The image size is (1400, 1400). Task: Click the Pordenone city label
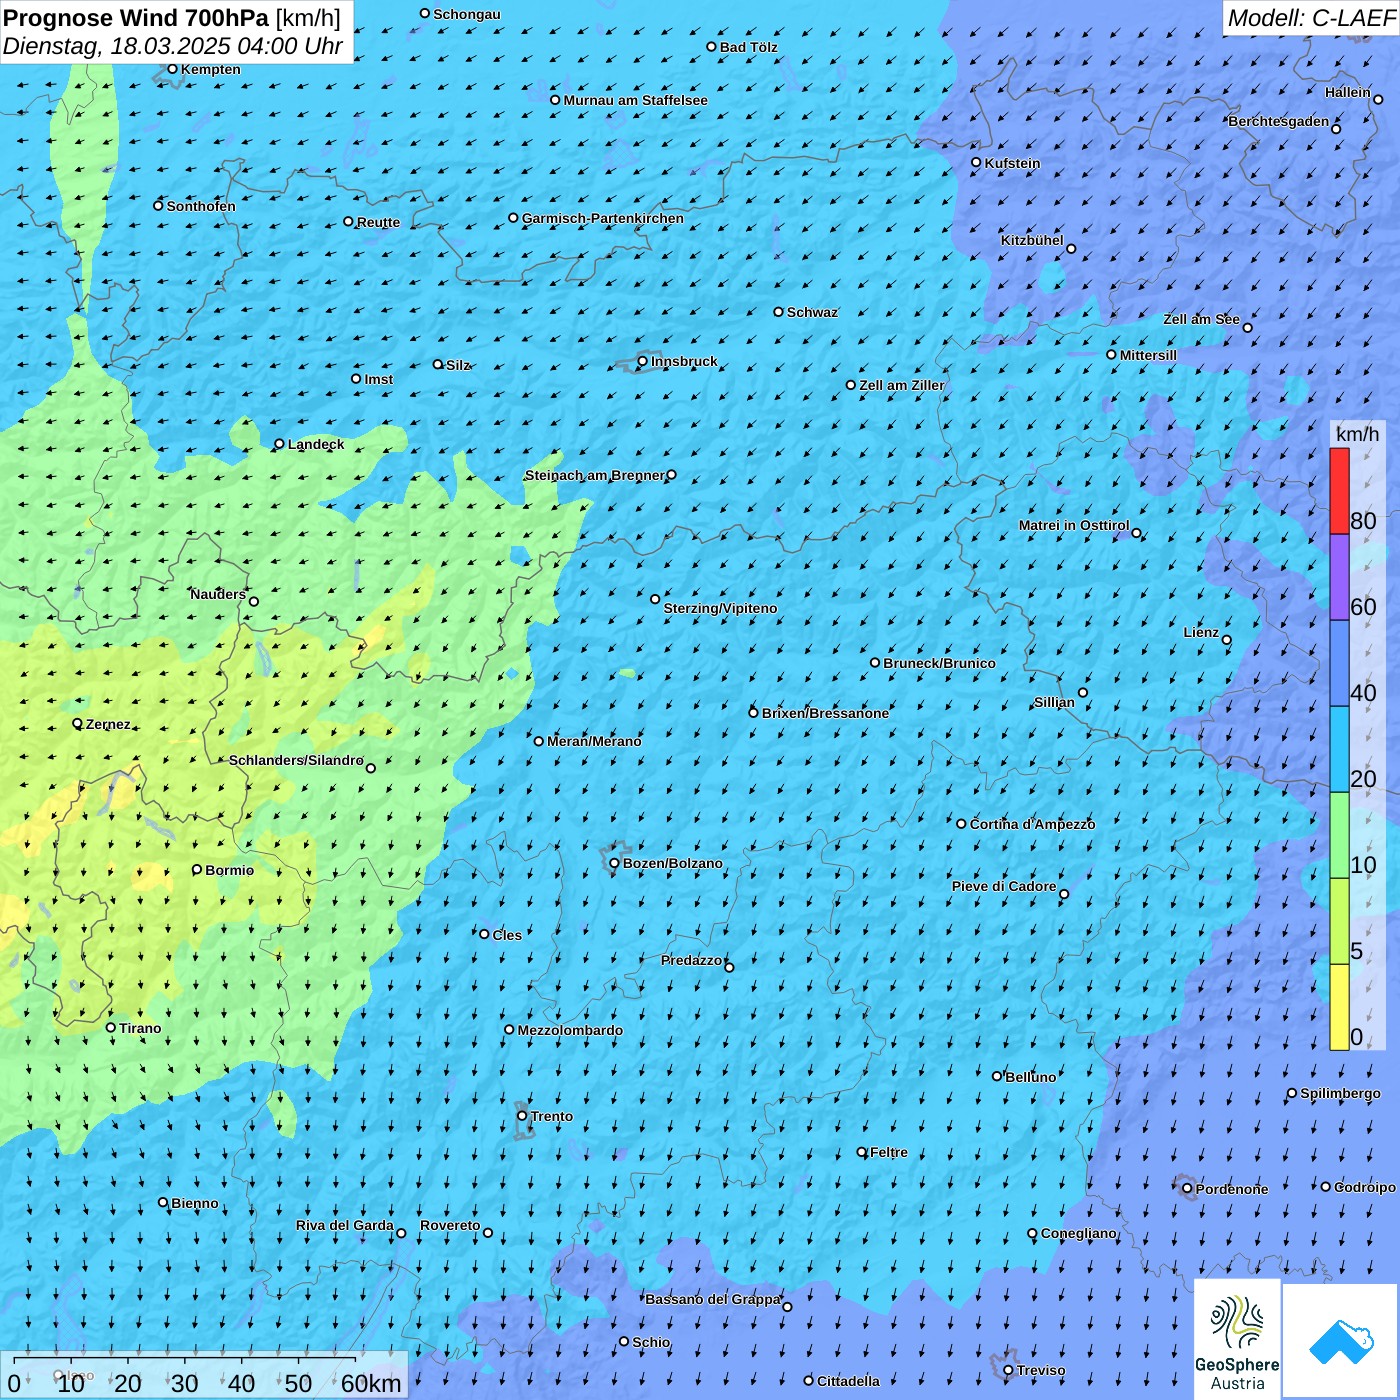pyautogui.click(x=1232, y=1189)
